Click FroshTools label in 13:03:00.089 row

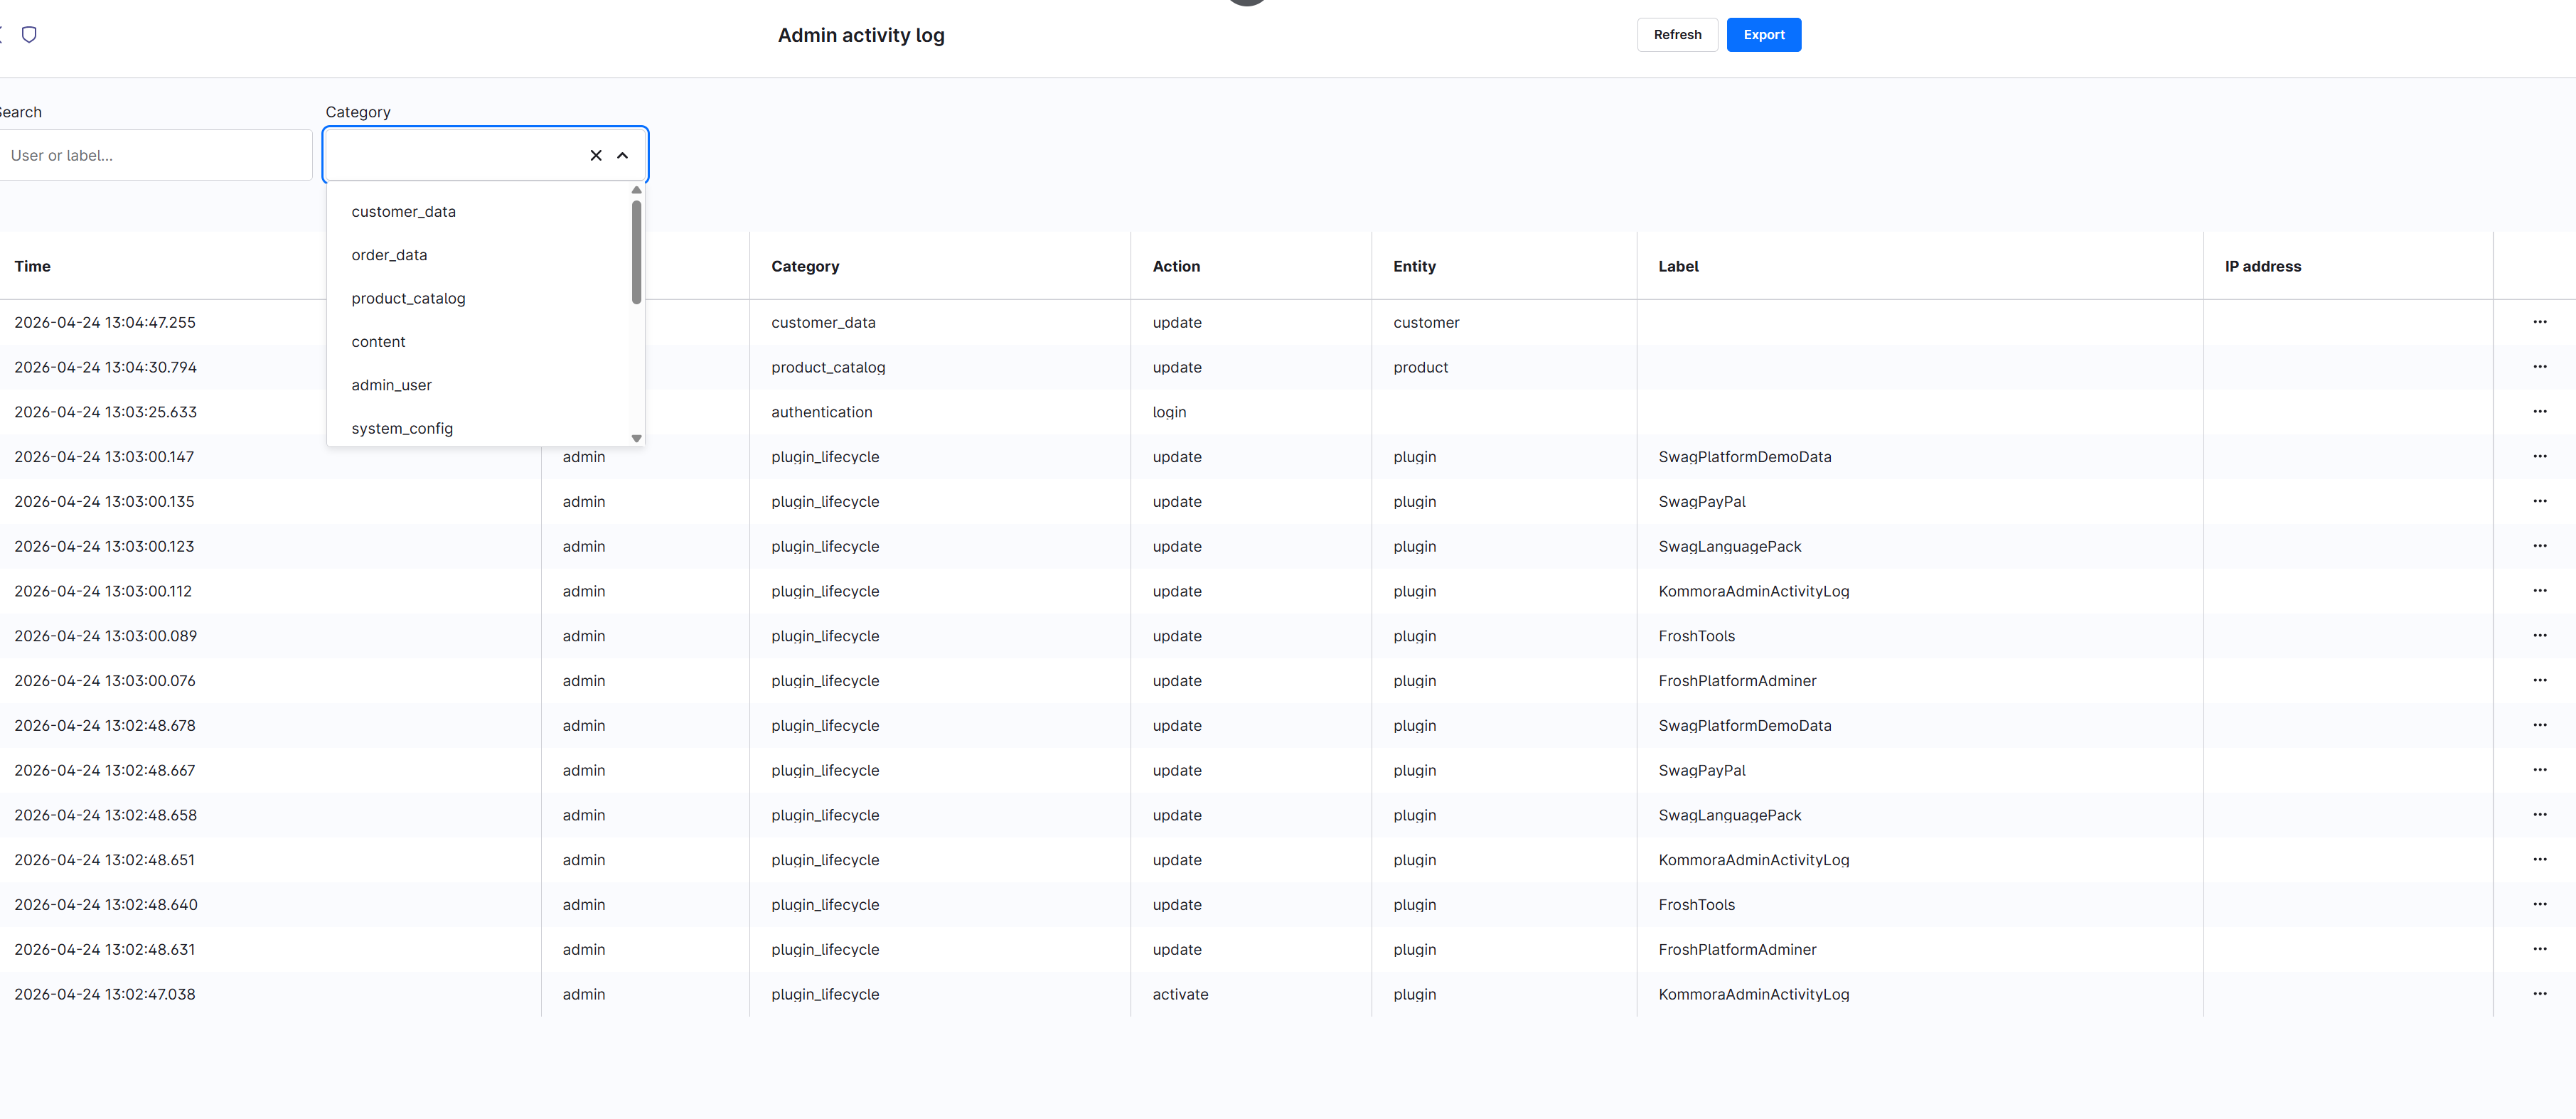[x=1696, y=636]
